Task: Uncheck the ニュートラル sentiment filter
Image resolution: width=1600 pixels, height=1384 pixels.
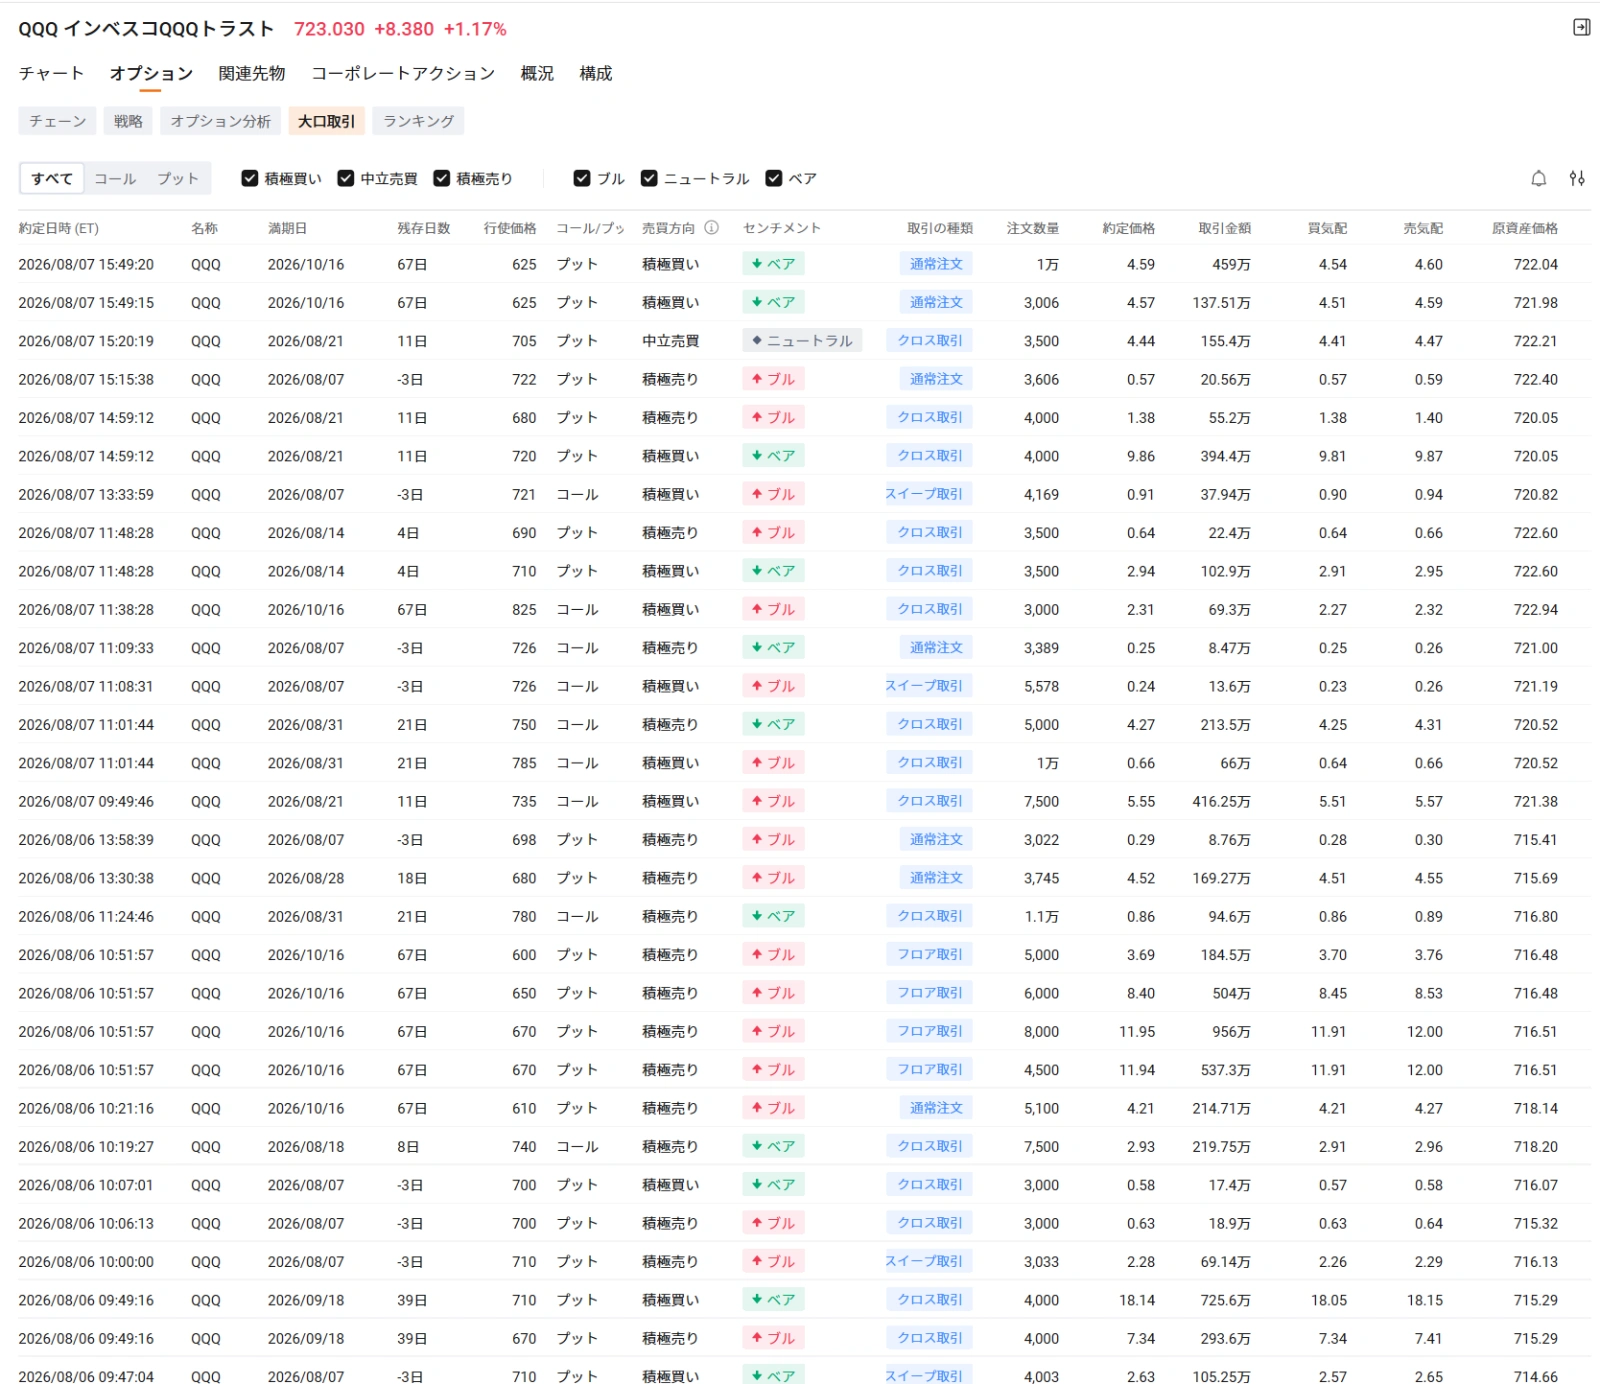Action: pos(649,178)
